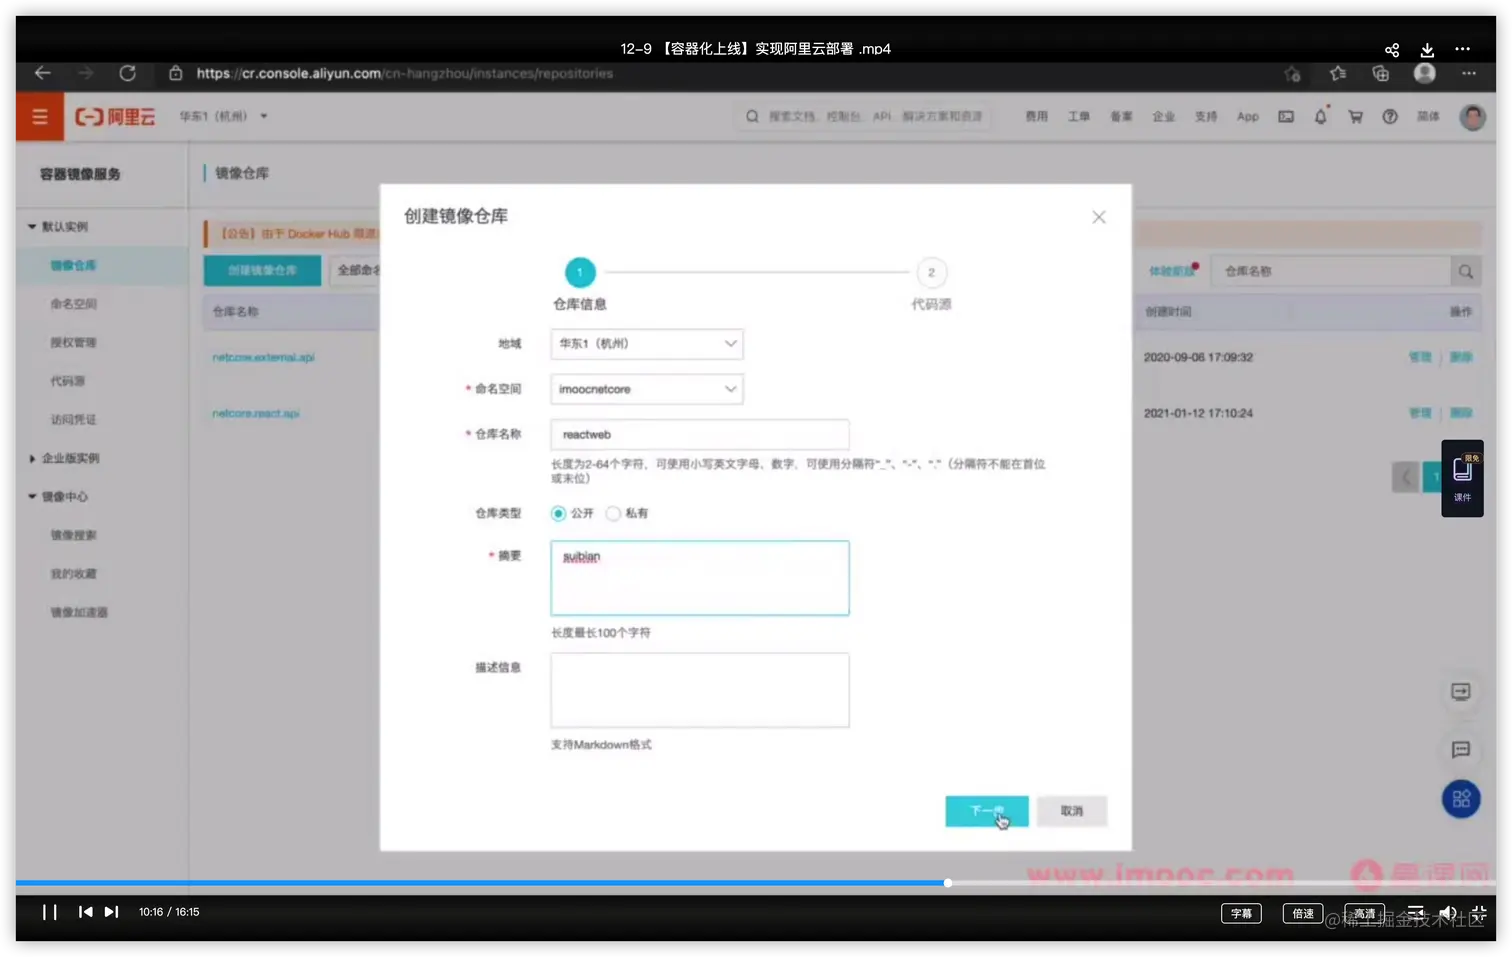Open the browser collections icon
The height and width of the screenshot is (957, 1512).
click(x=1381, y=73)
